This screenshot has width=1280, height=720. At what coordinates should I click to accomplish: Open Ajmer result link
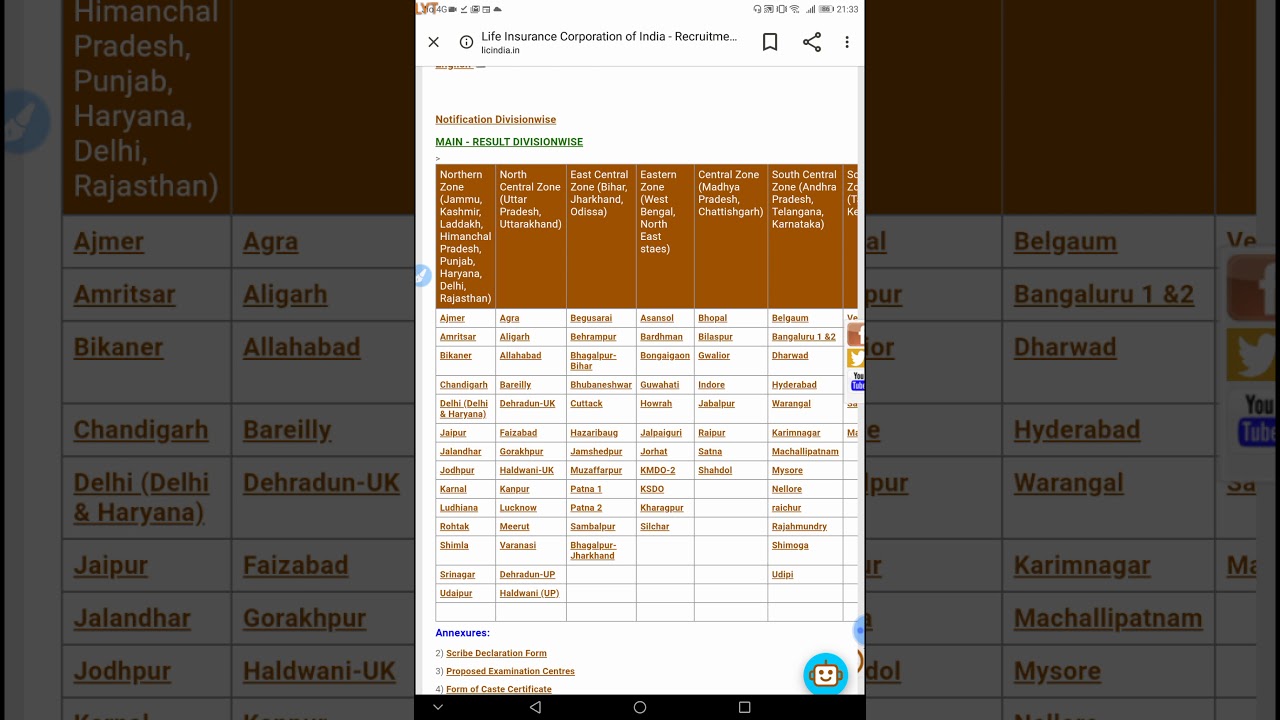tap(452, 318)
